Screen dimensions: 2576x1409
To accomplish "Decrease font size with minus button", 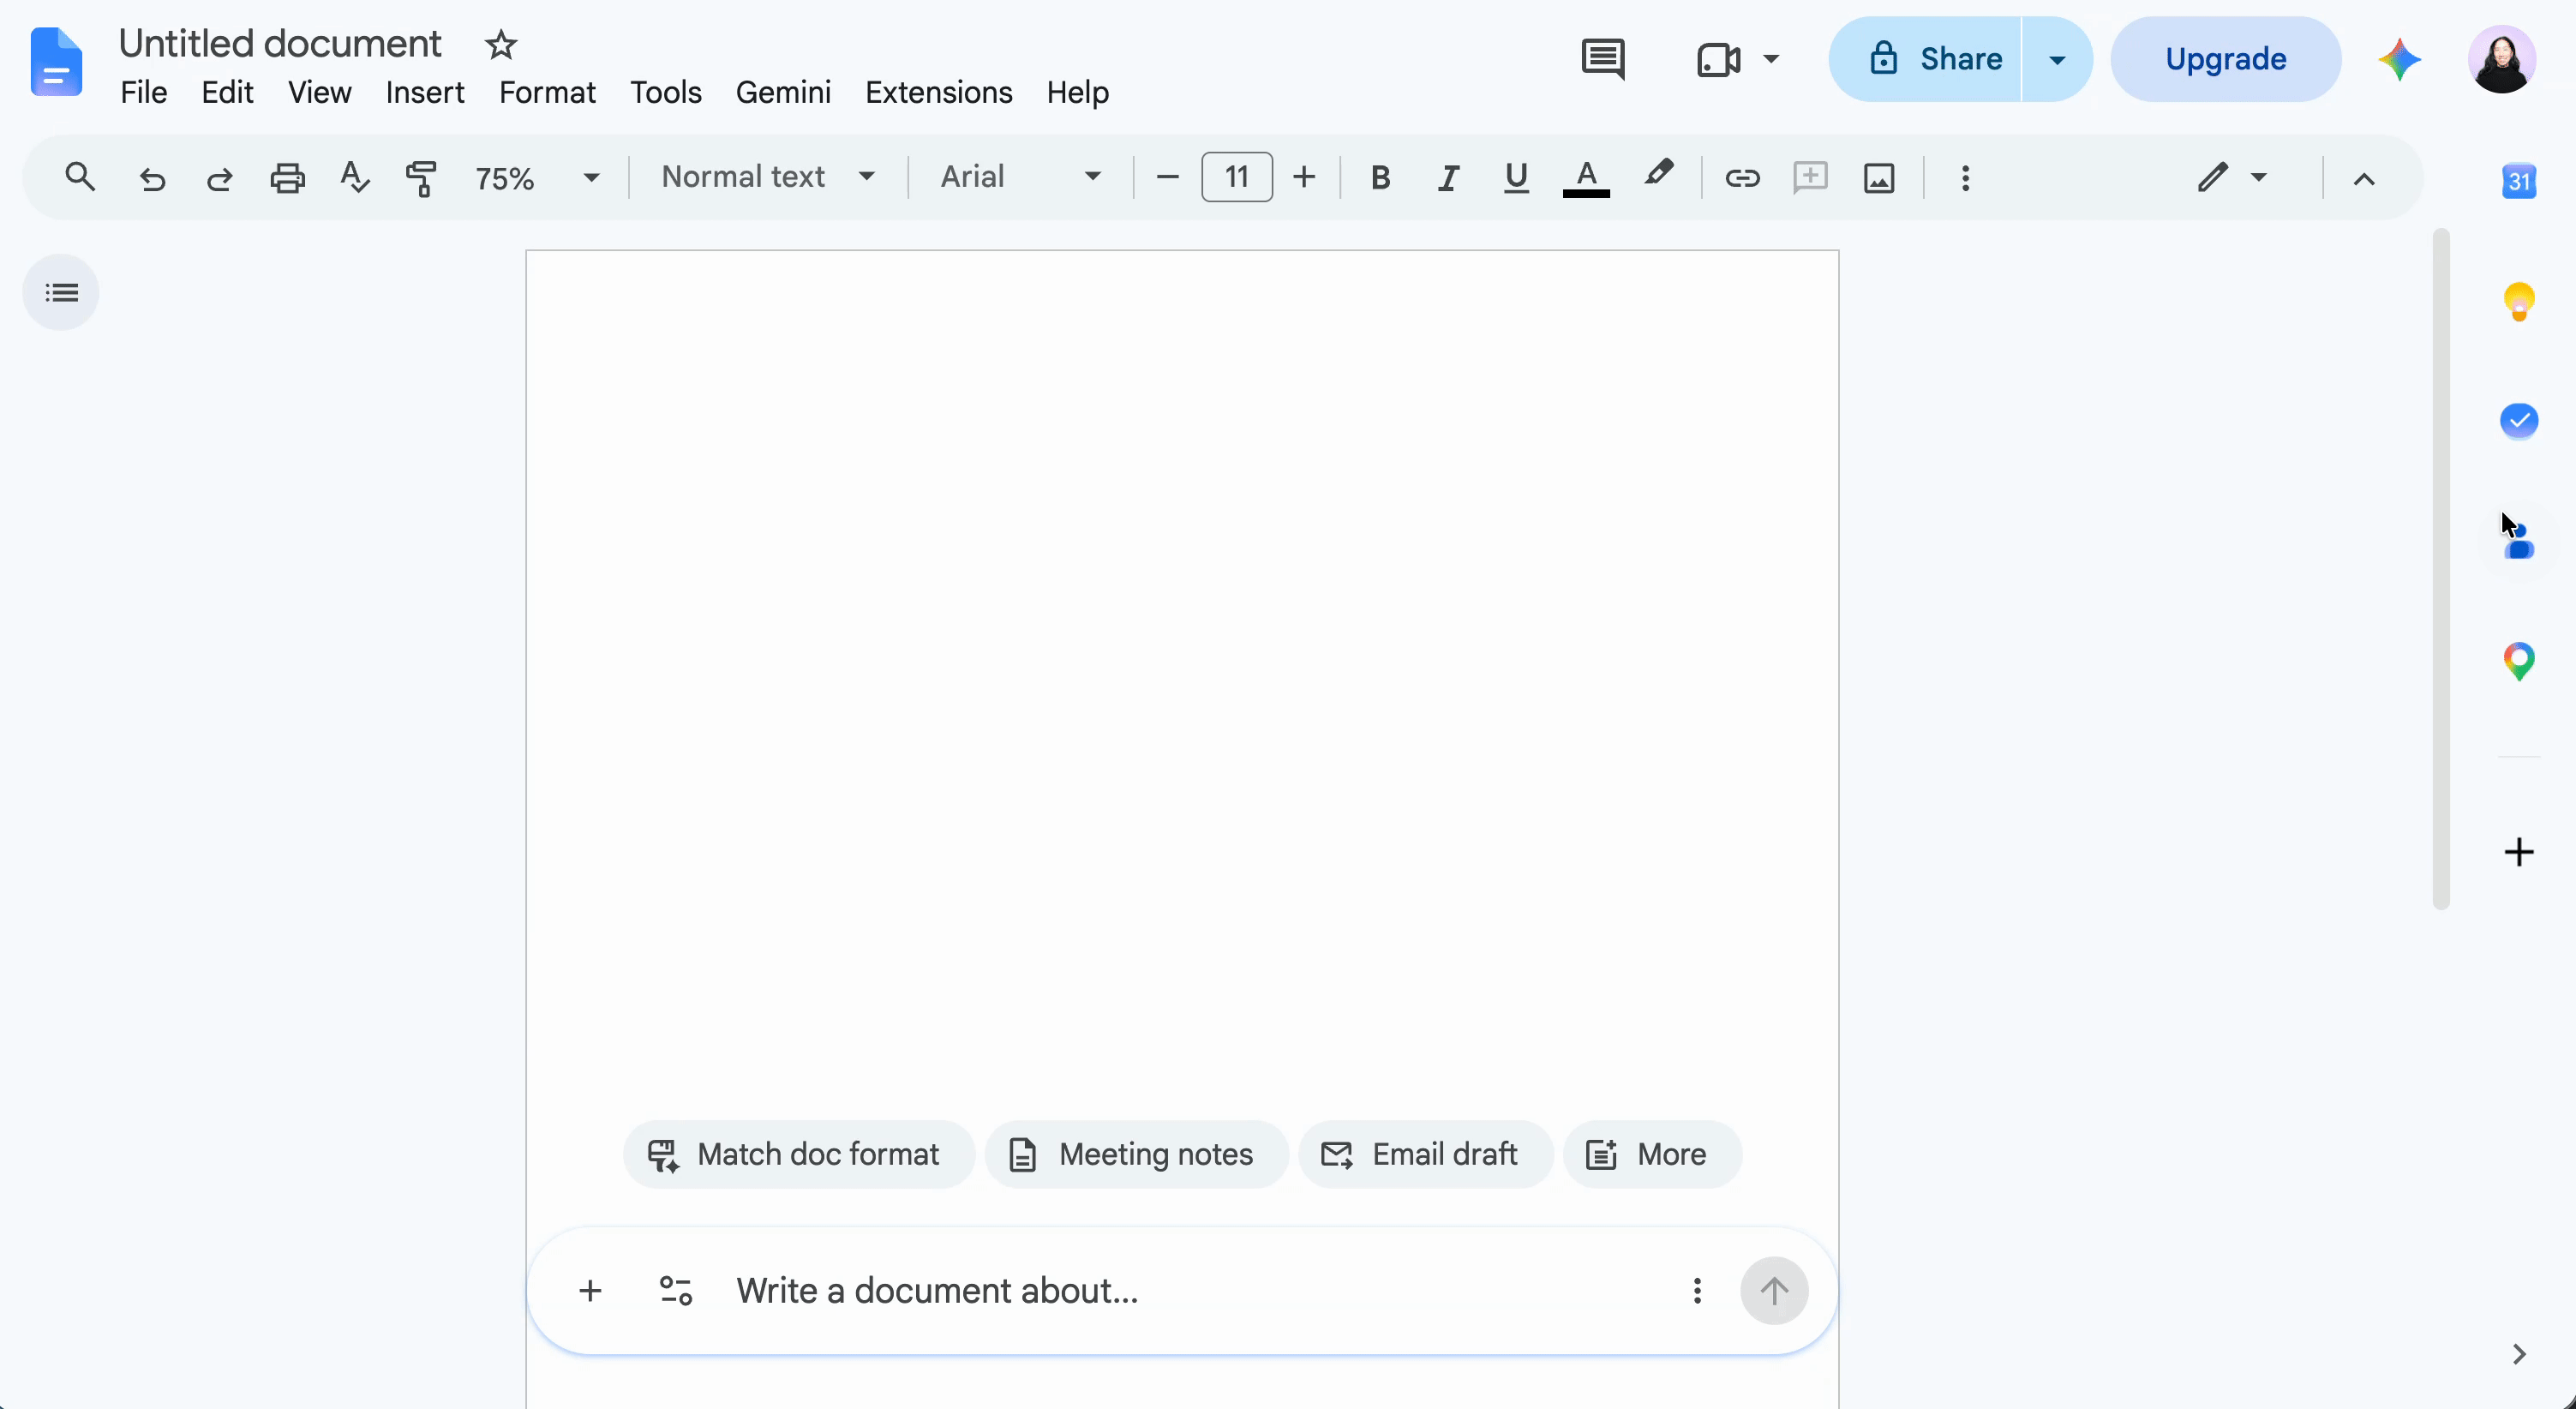I will [x=1167, y=178].
